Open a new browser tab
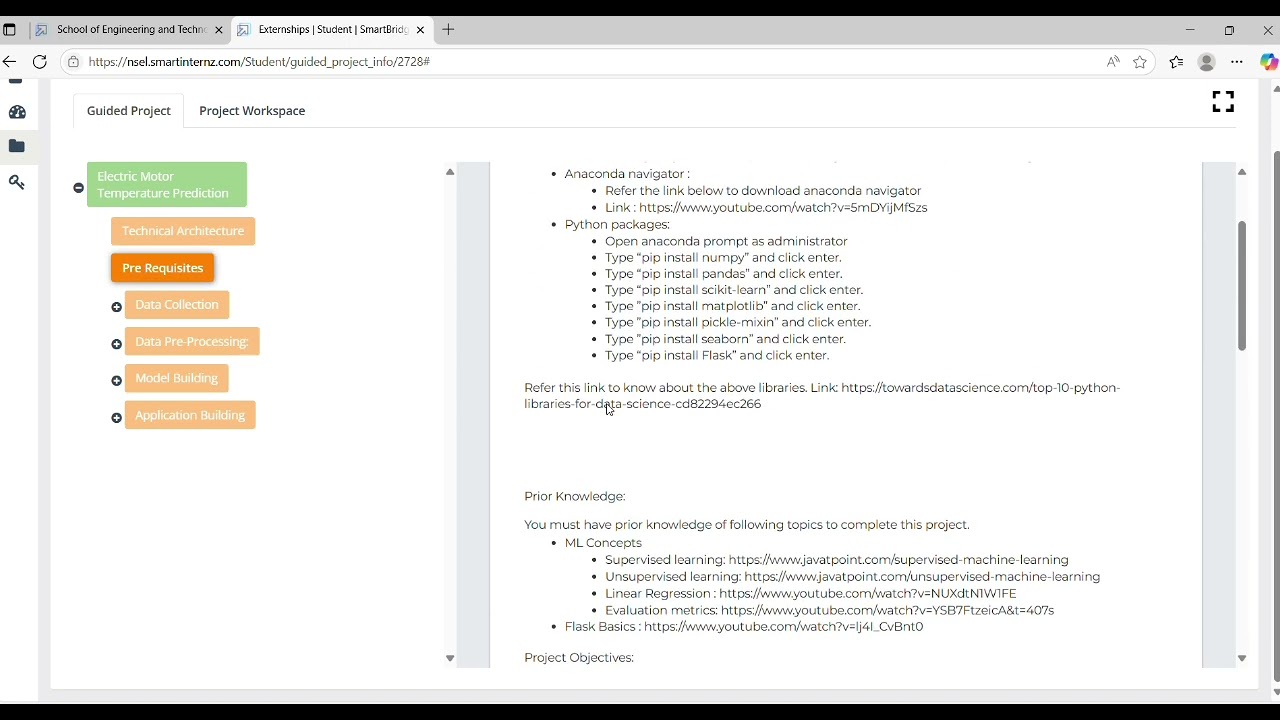1280x720 pixels. coord(448,30)
